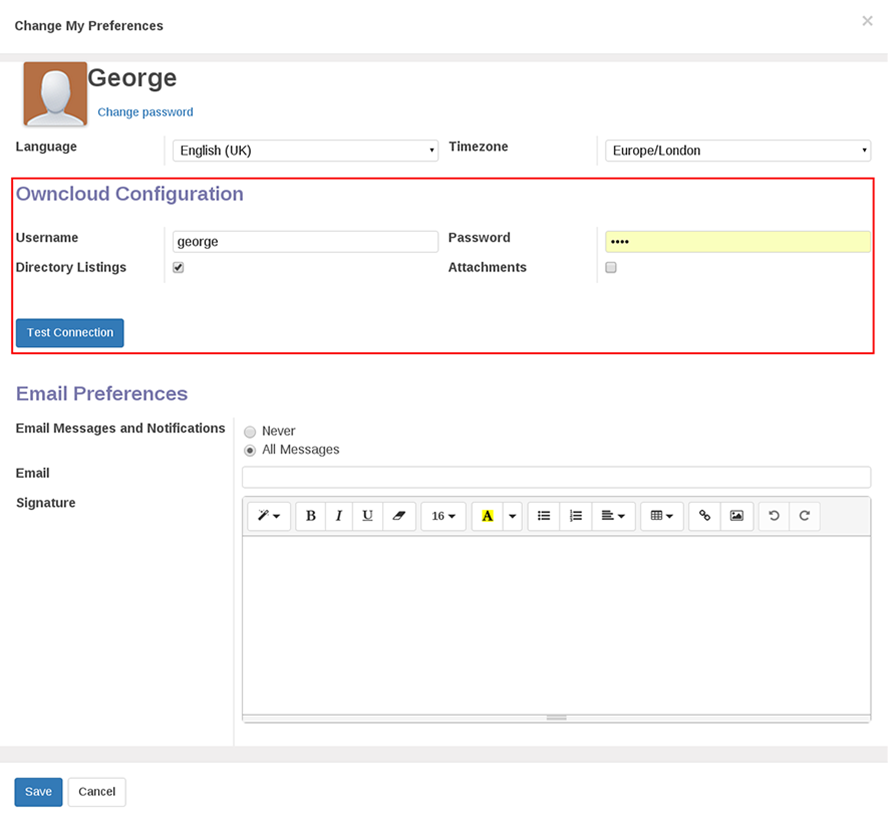The image size is (888, 818).
Task: Select the All Messages radio button
Action: 250,451
